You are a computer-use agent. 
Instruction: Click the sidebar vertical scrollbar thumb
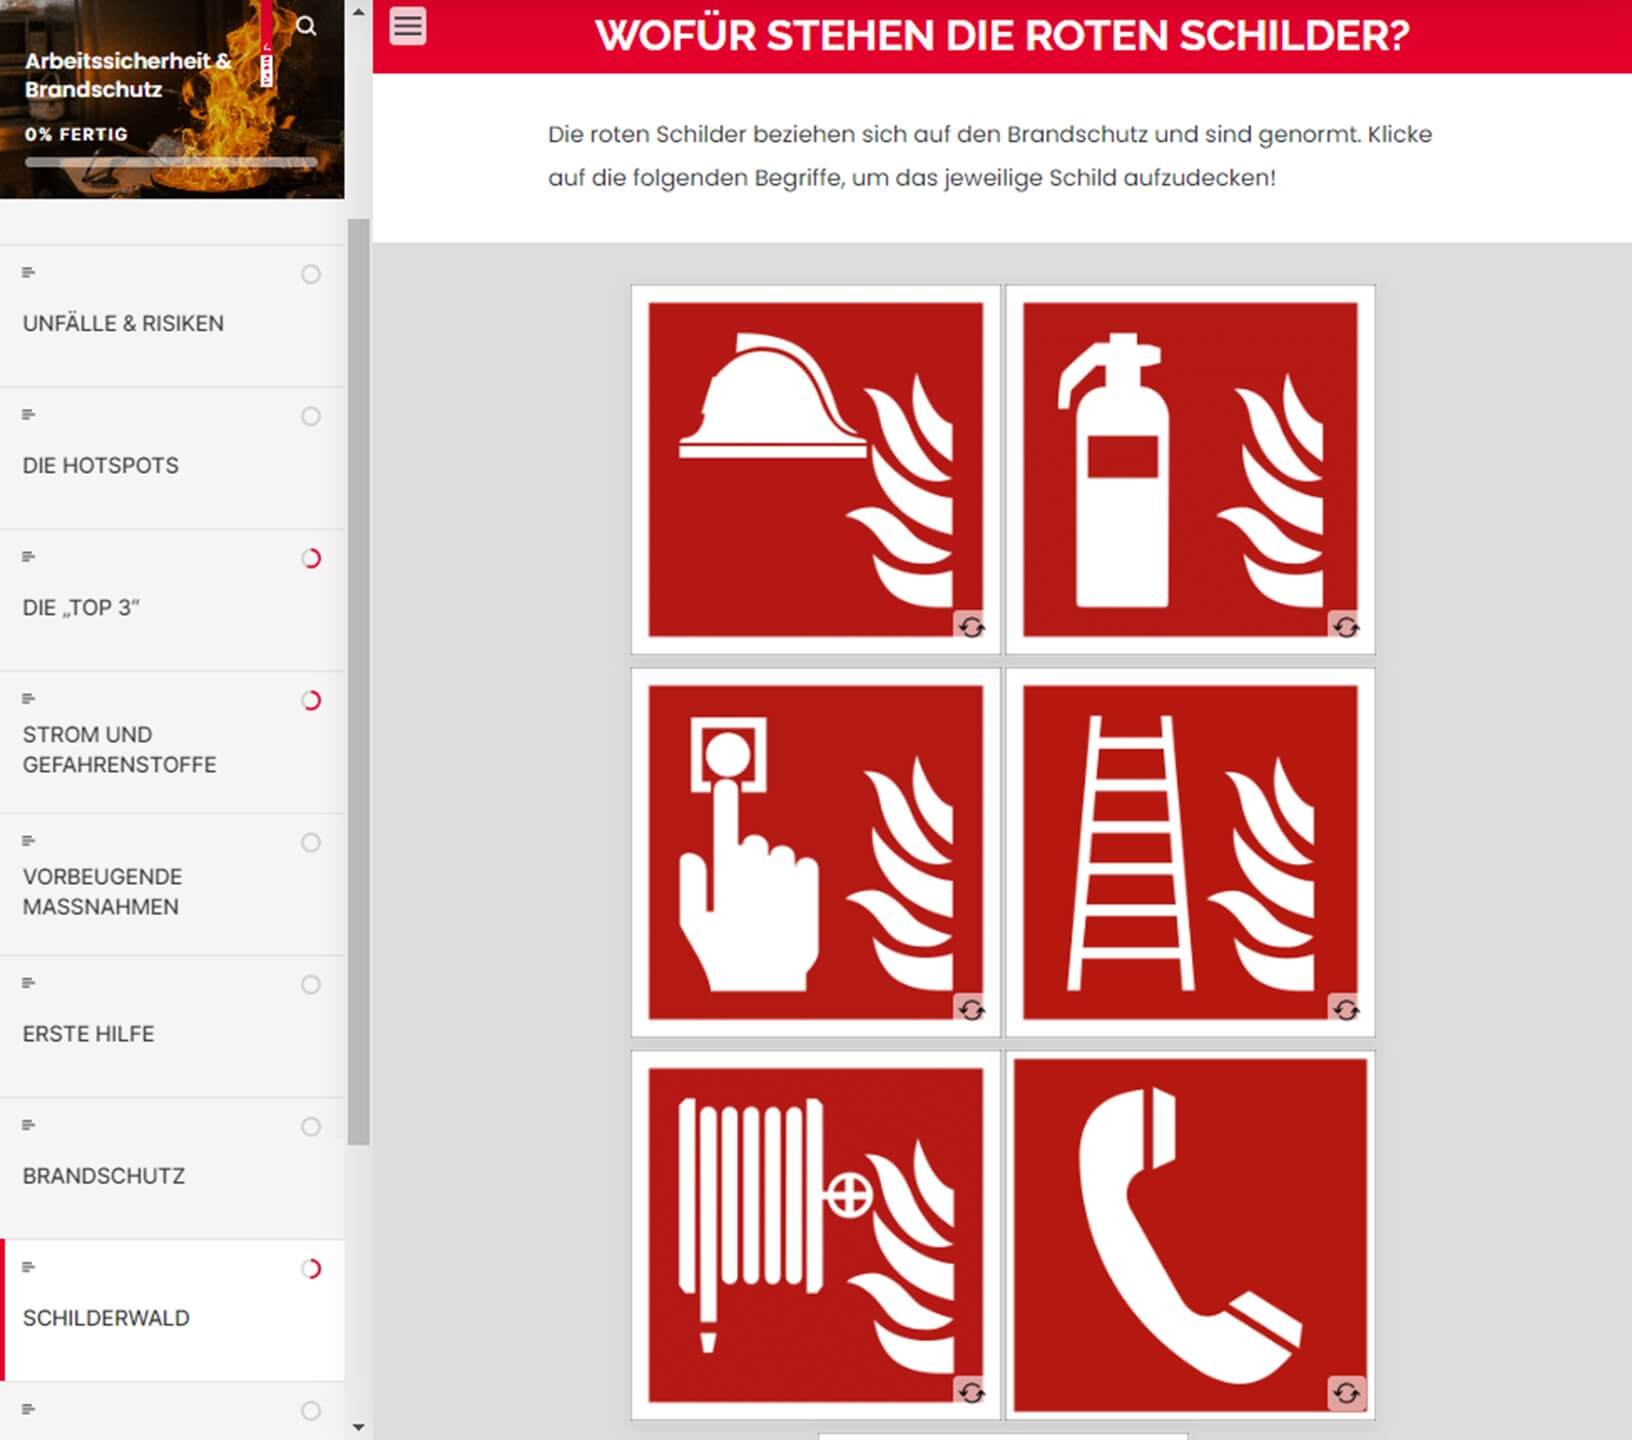pyautogui.click(x=358, y=682)
